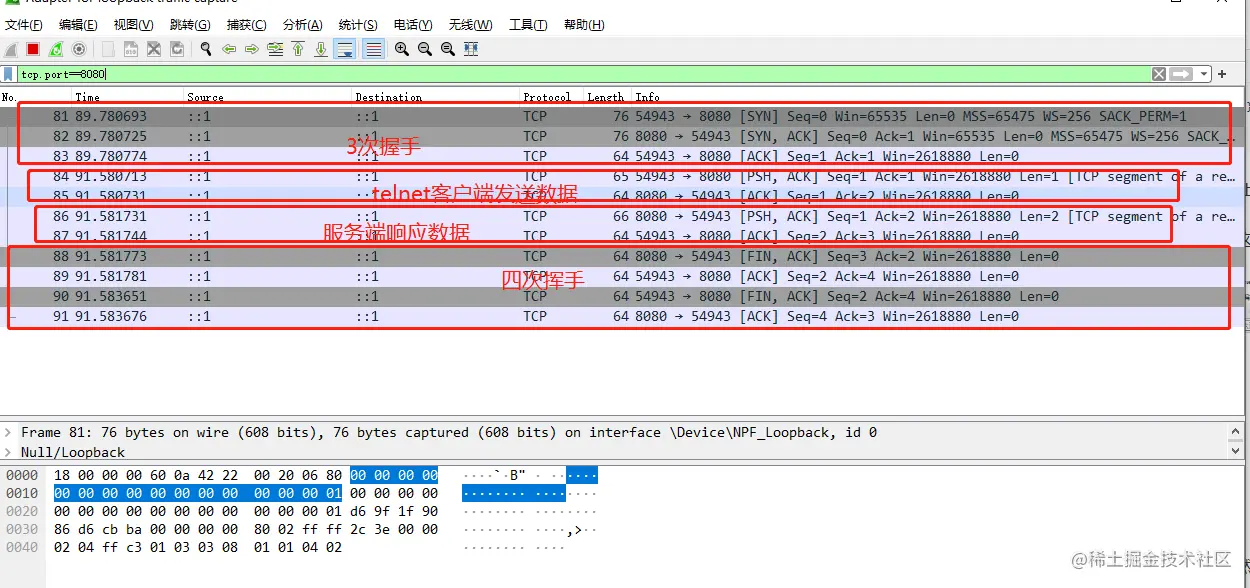This screenshot has width=1250, height=588.
Task: Sort by the Length column header
Action: [x=606, y=97]
